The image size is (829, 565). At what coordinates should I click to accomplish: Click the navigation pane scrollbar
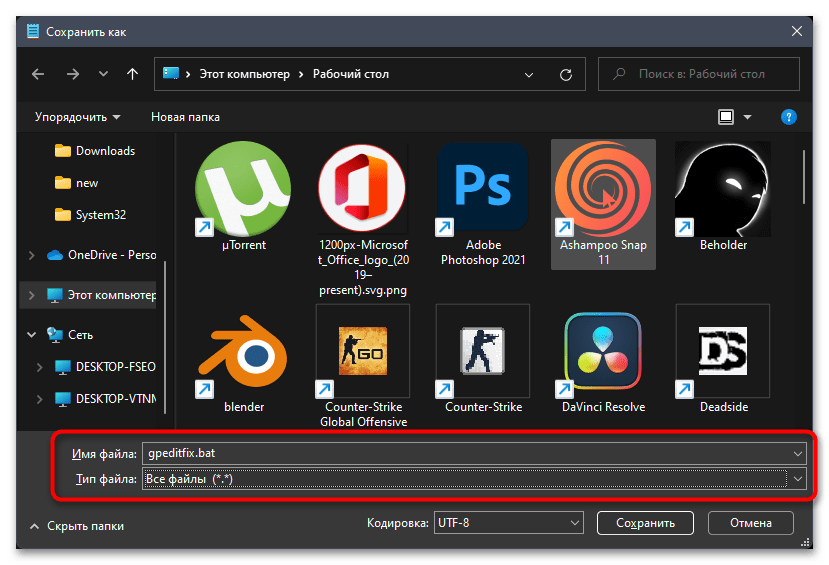pyautogui.click(x=165, y=337)
